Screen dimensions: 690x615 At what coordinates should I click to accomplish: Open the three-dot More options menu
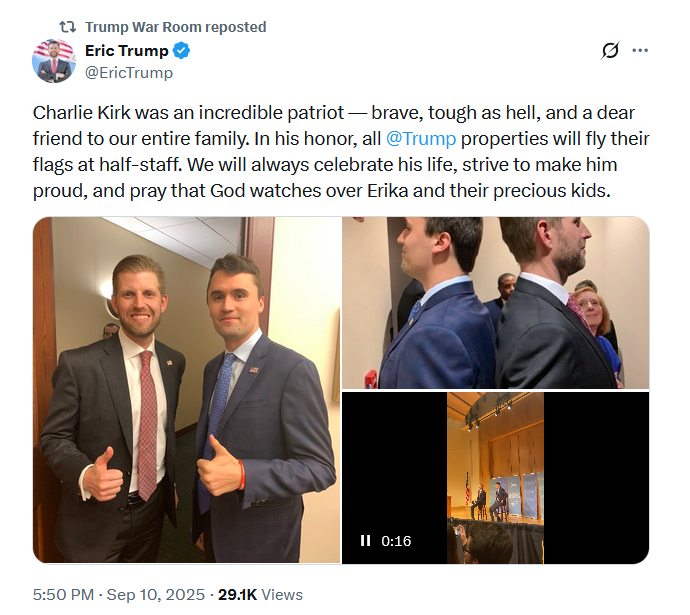tap(641, 51)
